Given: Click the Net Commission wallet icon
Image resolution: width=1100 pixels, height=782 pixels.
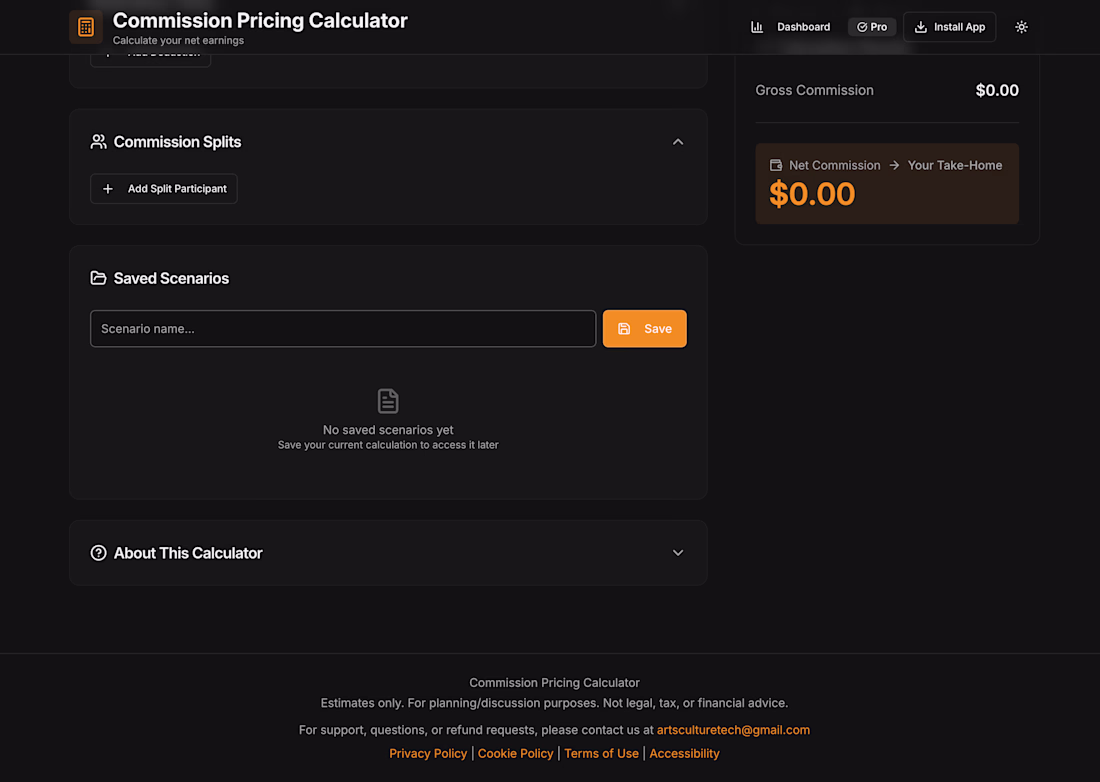Looking at the screenshot, I should point(775,166).
